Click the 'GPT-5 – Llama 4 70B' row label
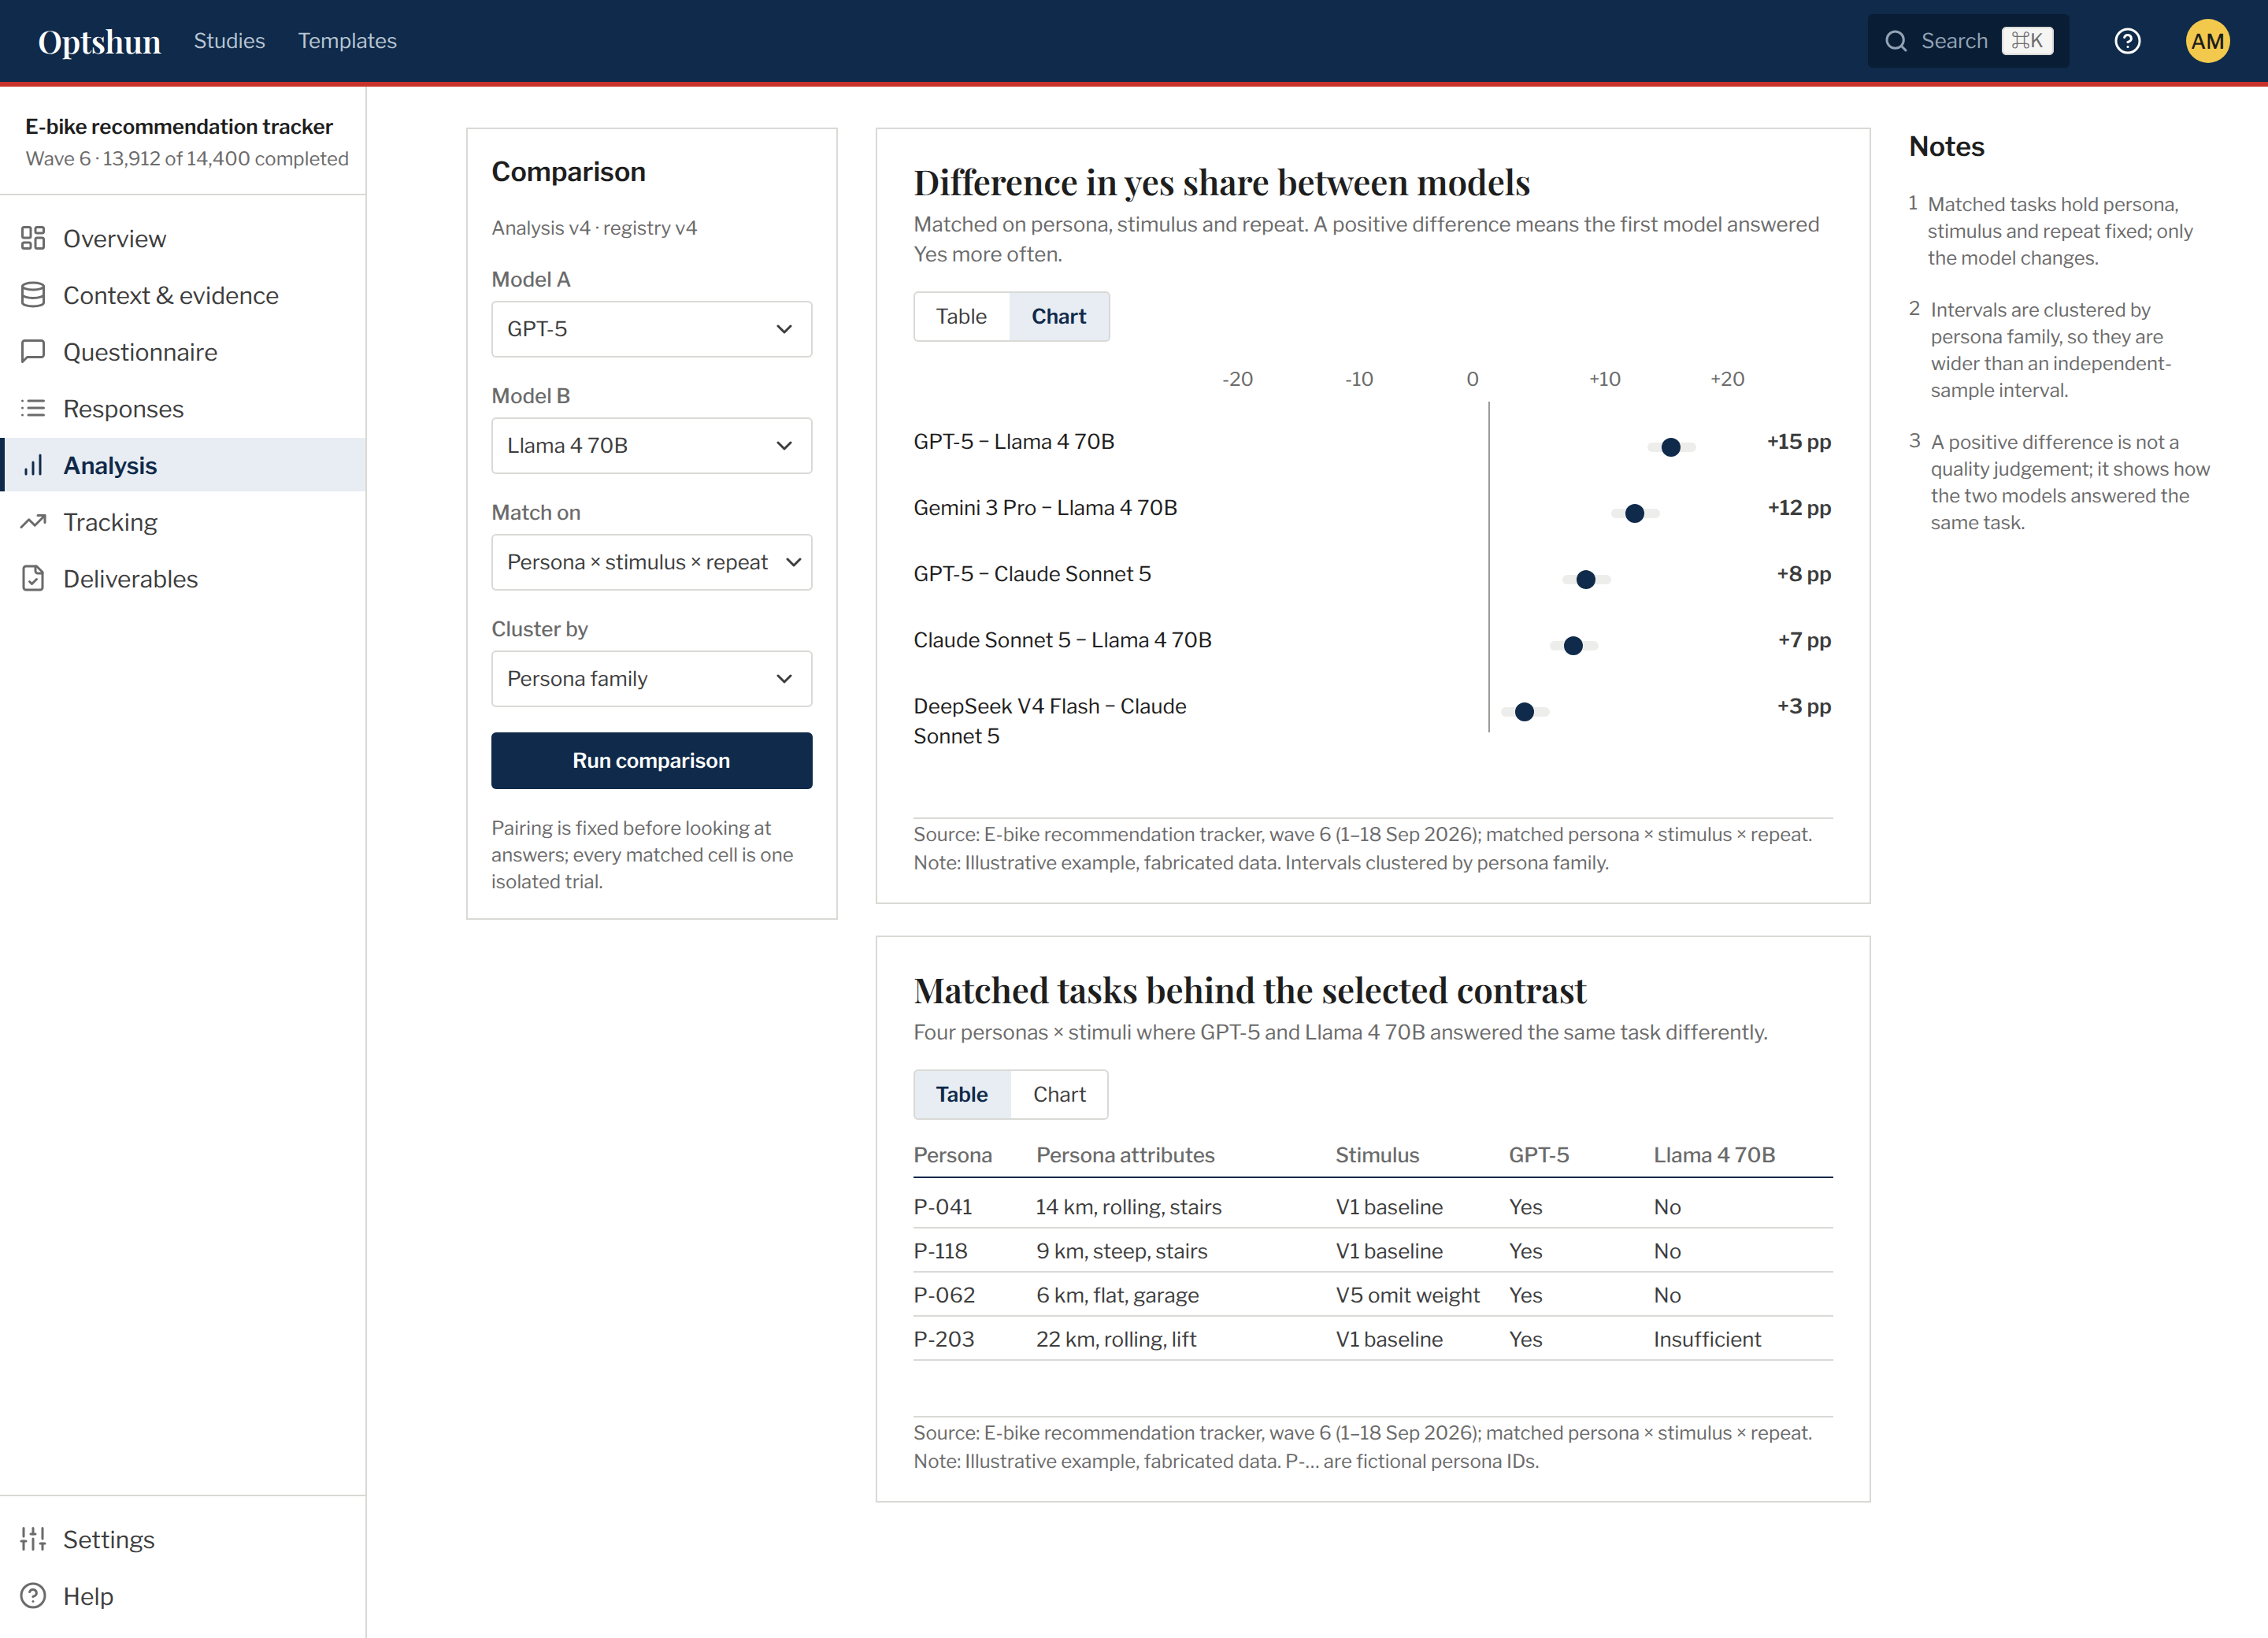Image resolution: width=2268 pixels, height=1638 pixels. [x=1014, y=442]
